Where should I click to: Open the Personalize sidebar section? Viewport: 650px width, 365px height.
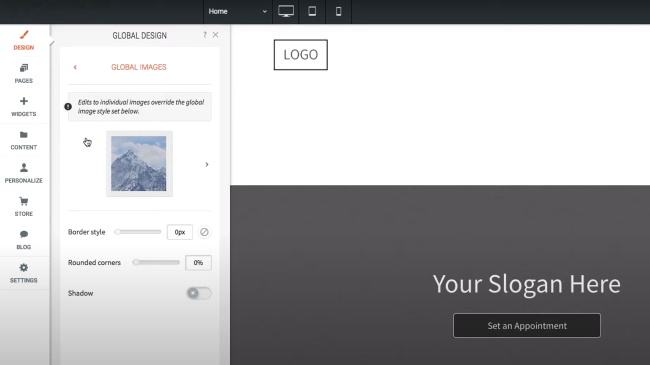[24, 173]
